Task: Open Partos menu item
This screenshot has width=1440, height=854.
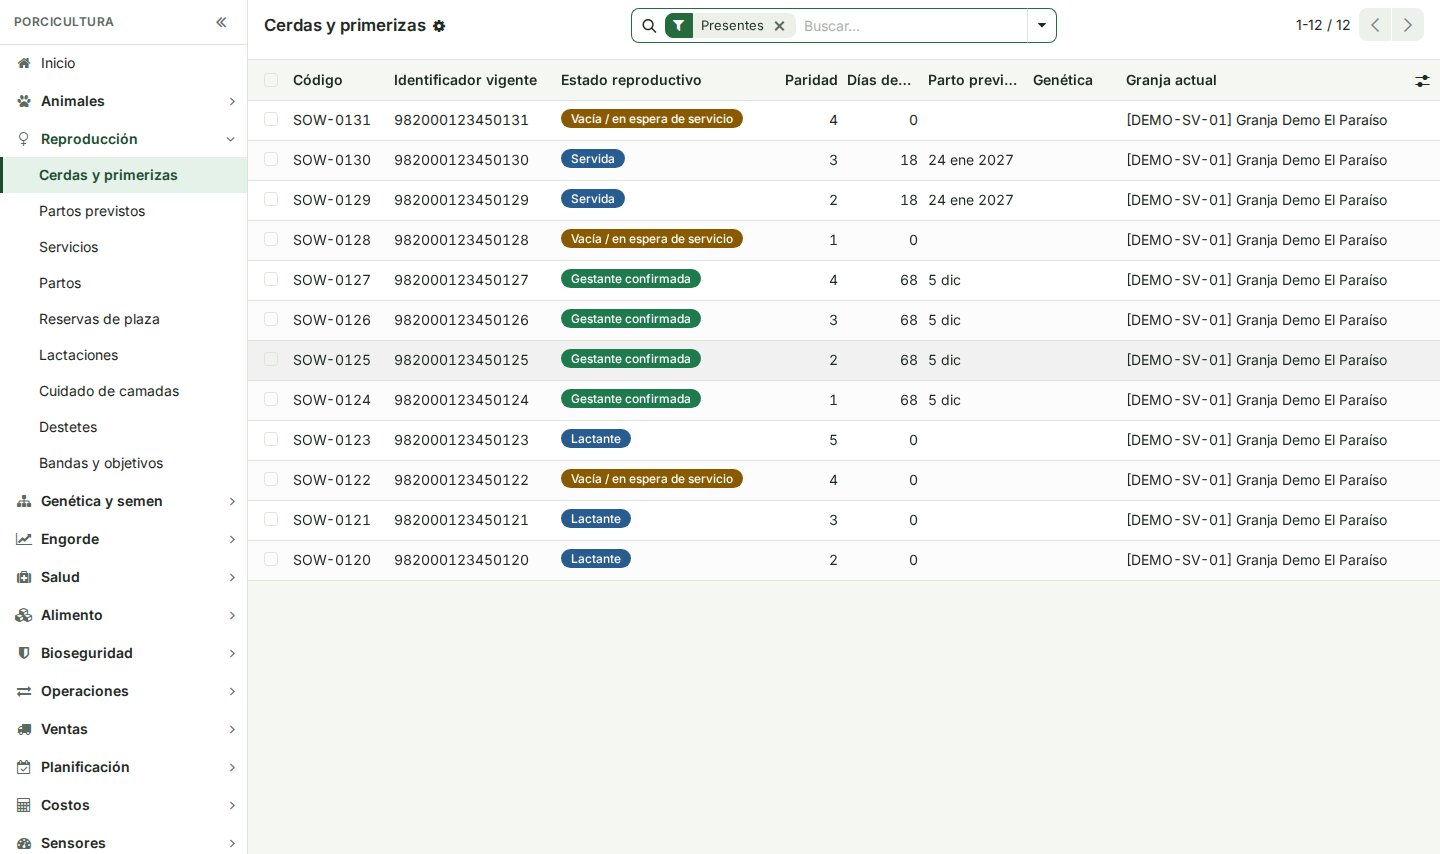Action: point(124,283)
